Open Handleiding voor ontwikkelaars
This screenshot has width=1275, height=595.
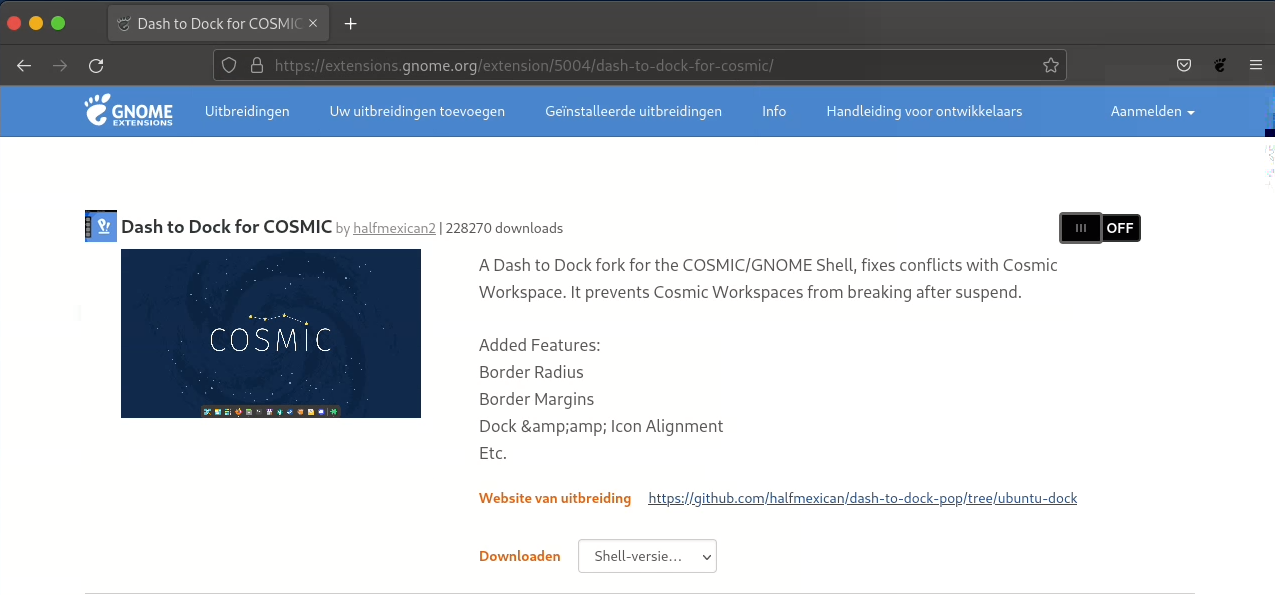click(x=924, y=111)
